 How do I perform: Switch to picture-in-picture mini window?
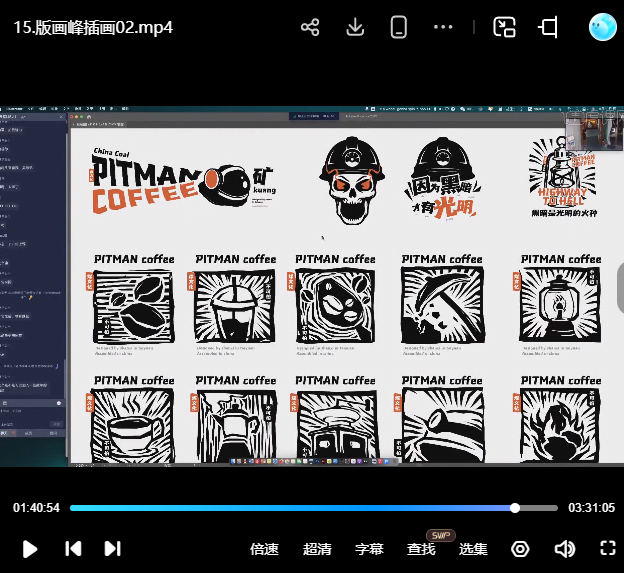coord(505,28)
